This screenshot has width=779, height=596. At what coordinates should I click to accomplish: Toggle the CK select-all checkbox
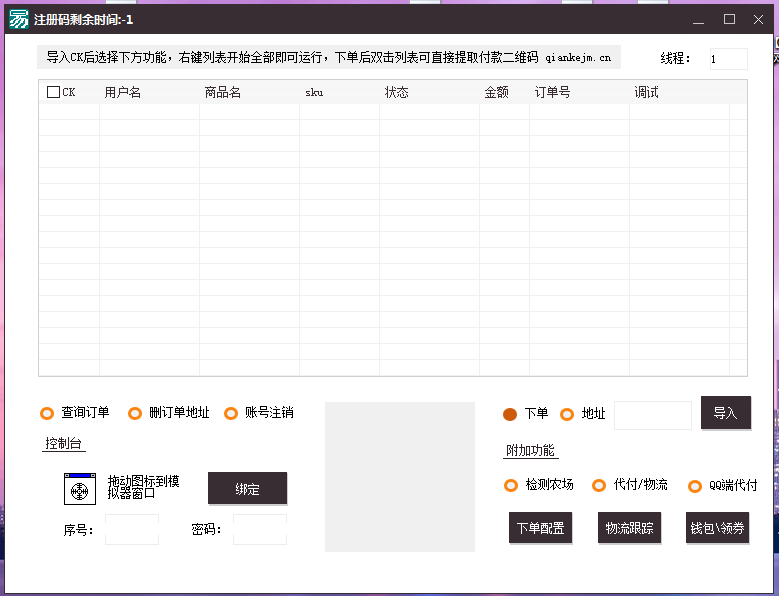[x=54, y=92]
